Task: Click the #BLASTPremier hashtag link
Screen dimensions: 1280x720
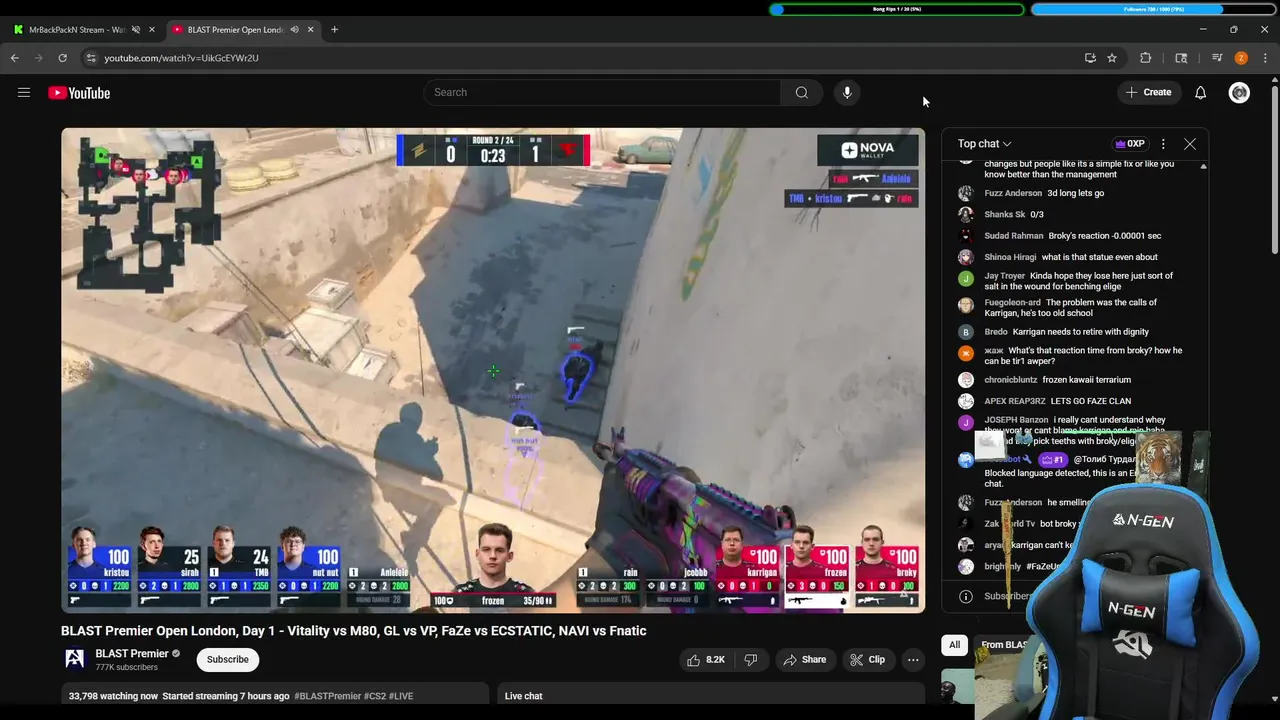Action: pyautogui.click(x=327, y=696)
